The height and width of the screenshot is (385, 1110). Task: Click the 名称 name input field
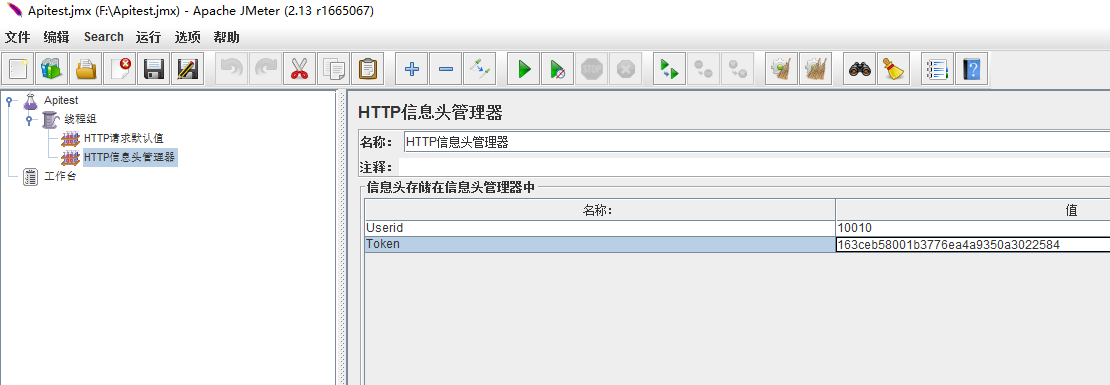pyautogui.click(x=757, y=142)
